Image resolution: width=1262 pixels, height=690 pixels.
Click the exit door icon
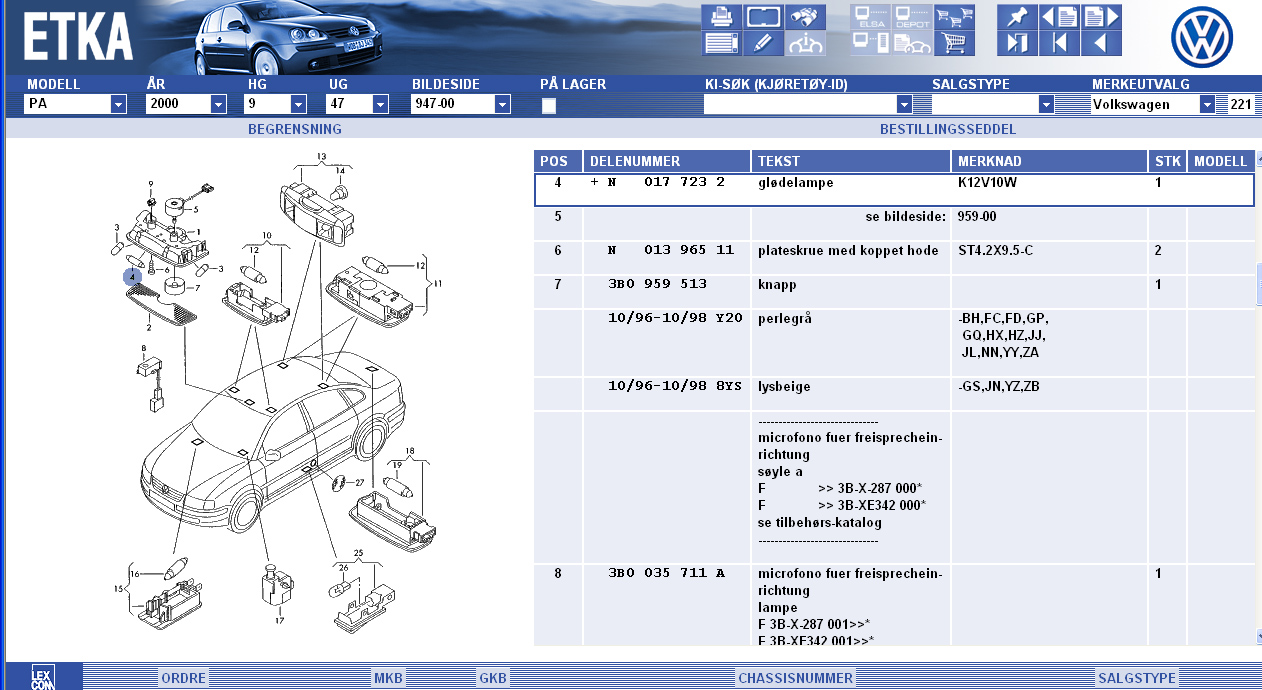(x=1017, y=43)
